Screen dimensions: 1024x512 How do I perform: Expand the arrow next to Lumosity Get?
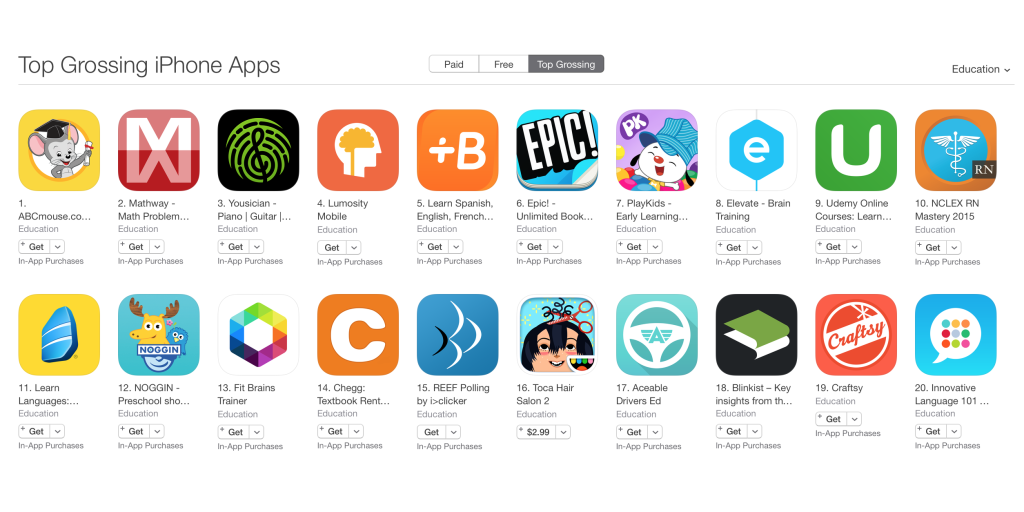pos(354,248)
